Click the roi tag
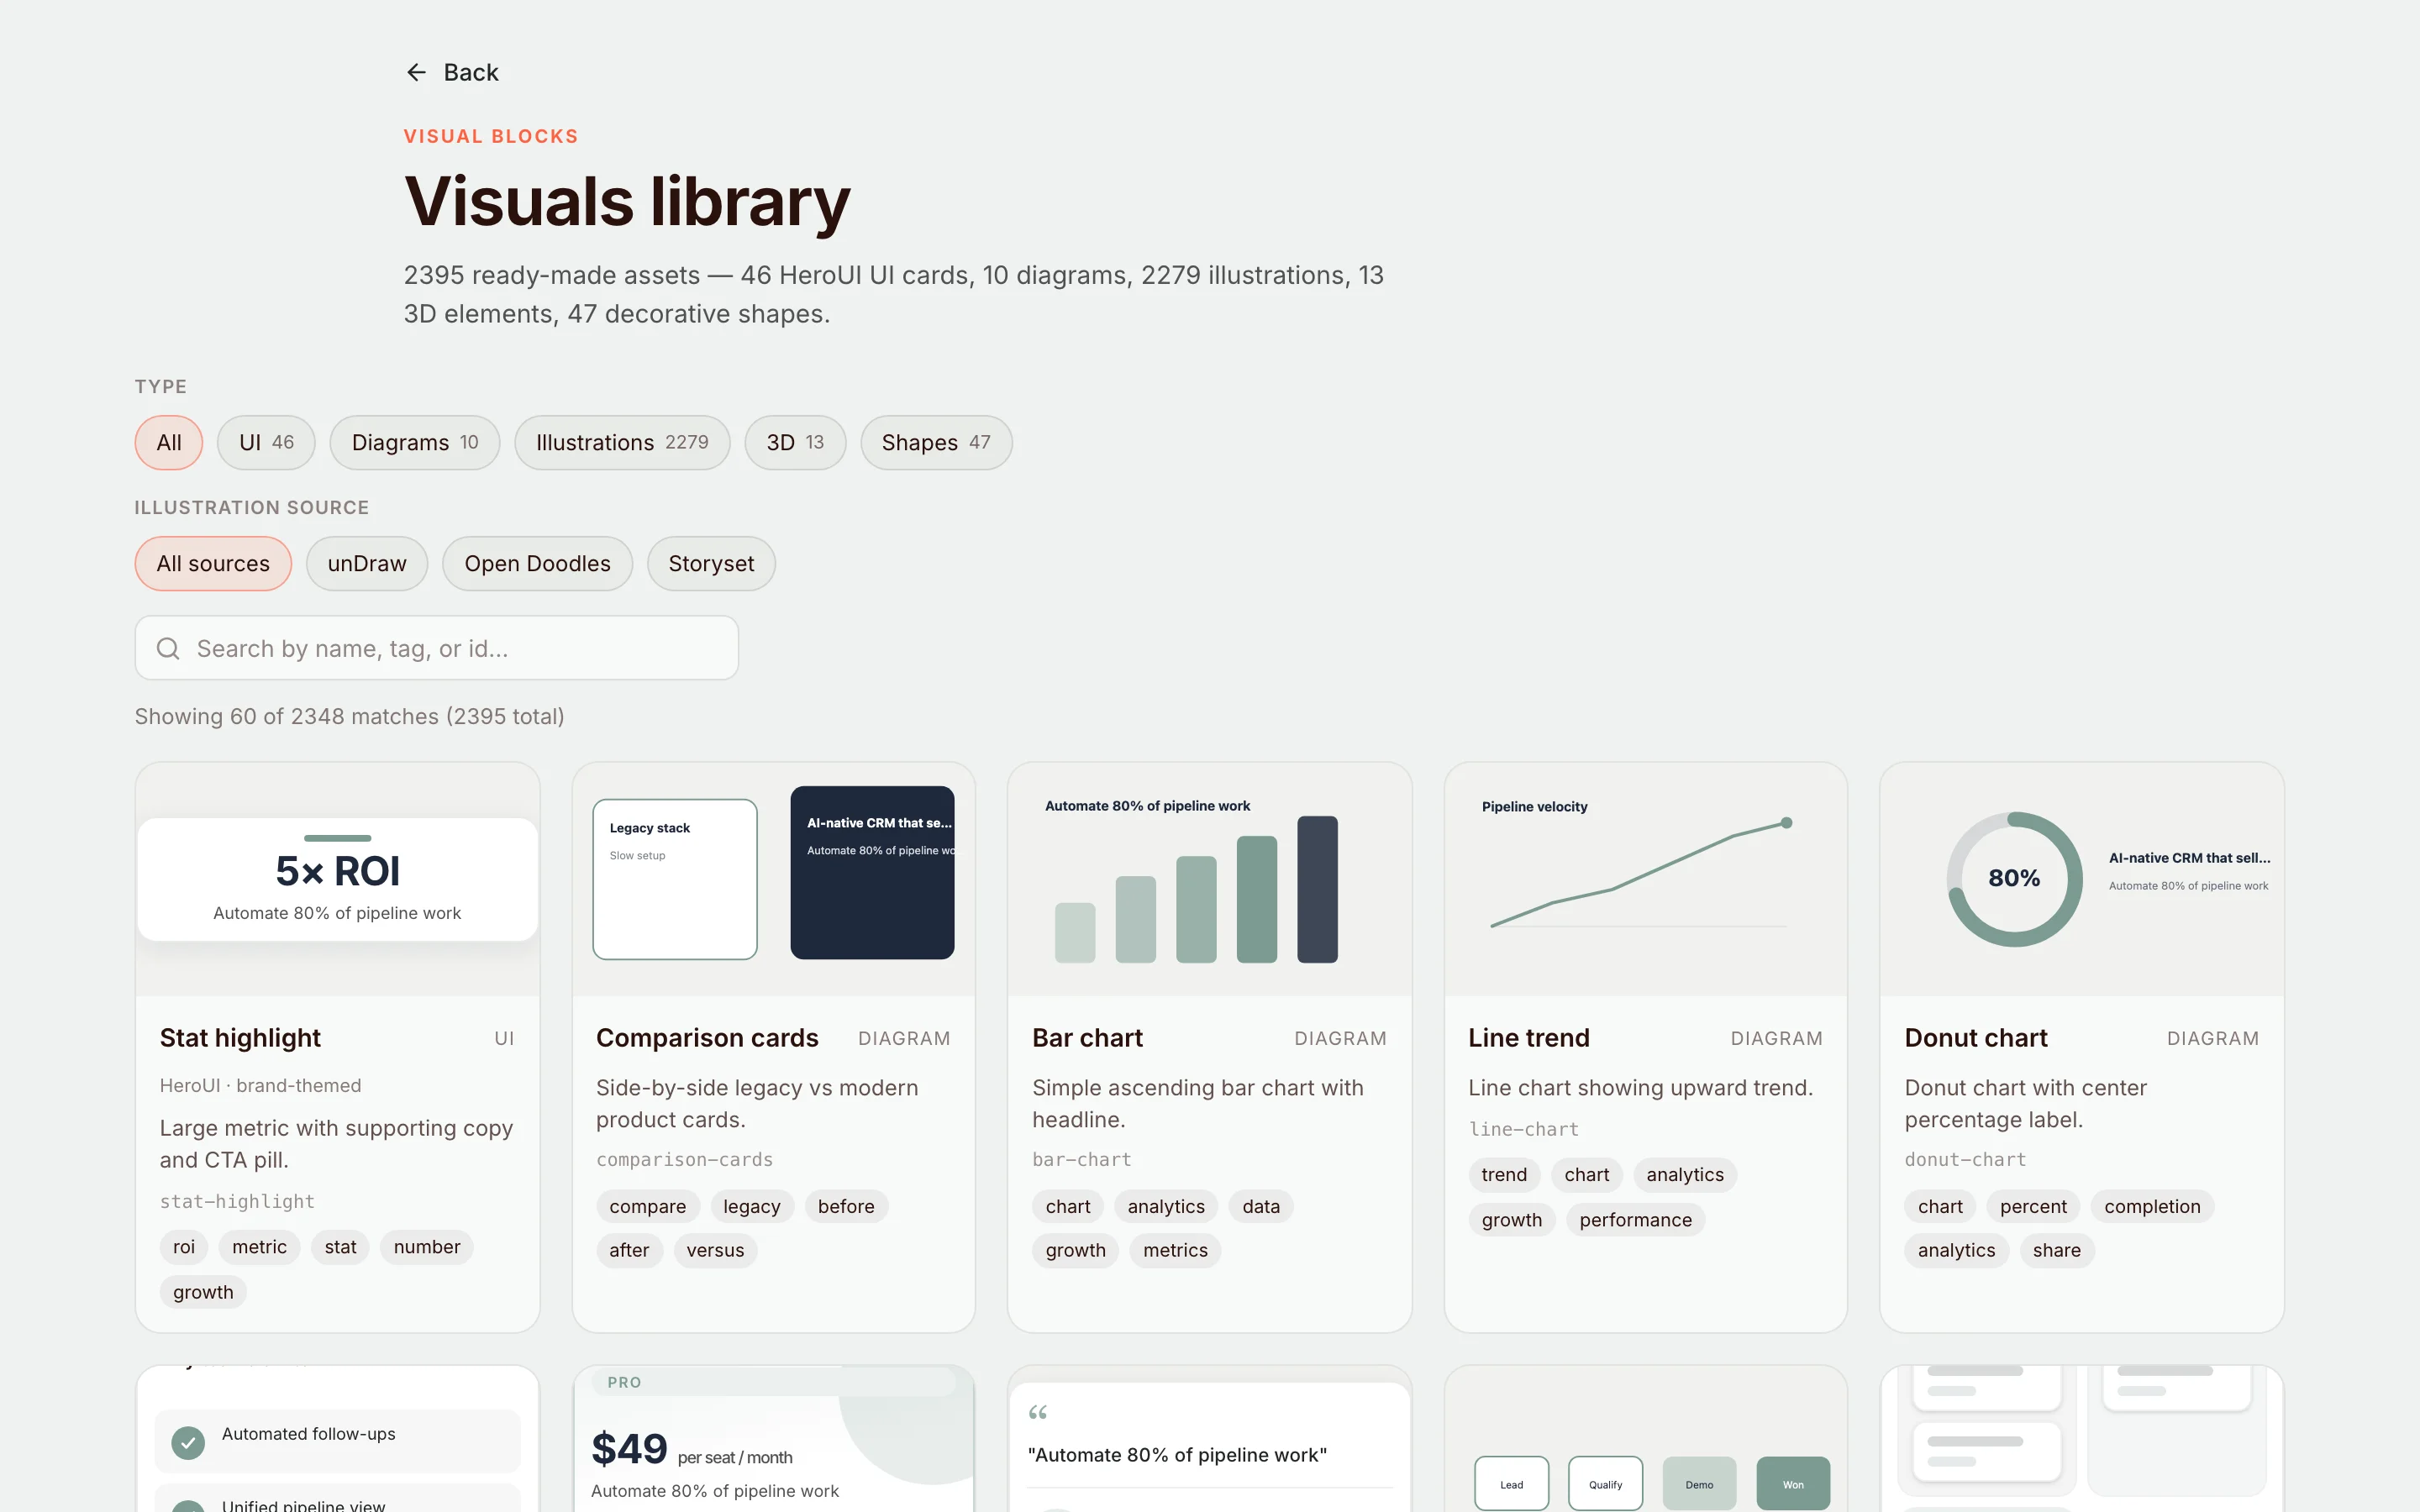This screenshot has height=1512, width=2420. pyautogui.click(x=184, y=1247)
